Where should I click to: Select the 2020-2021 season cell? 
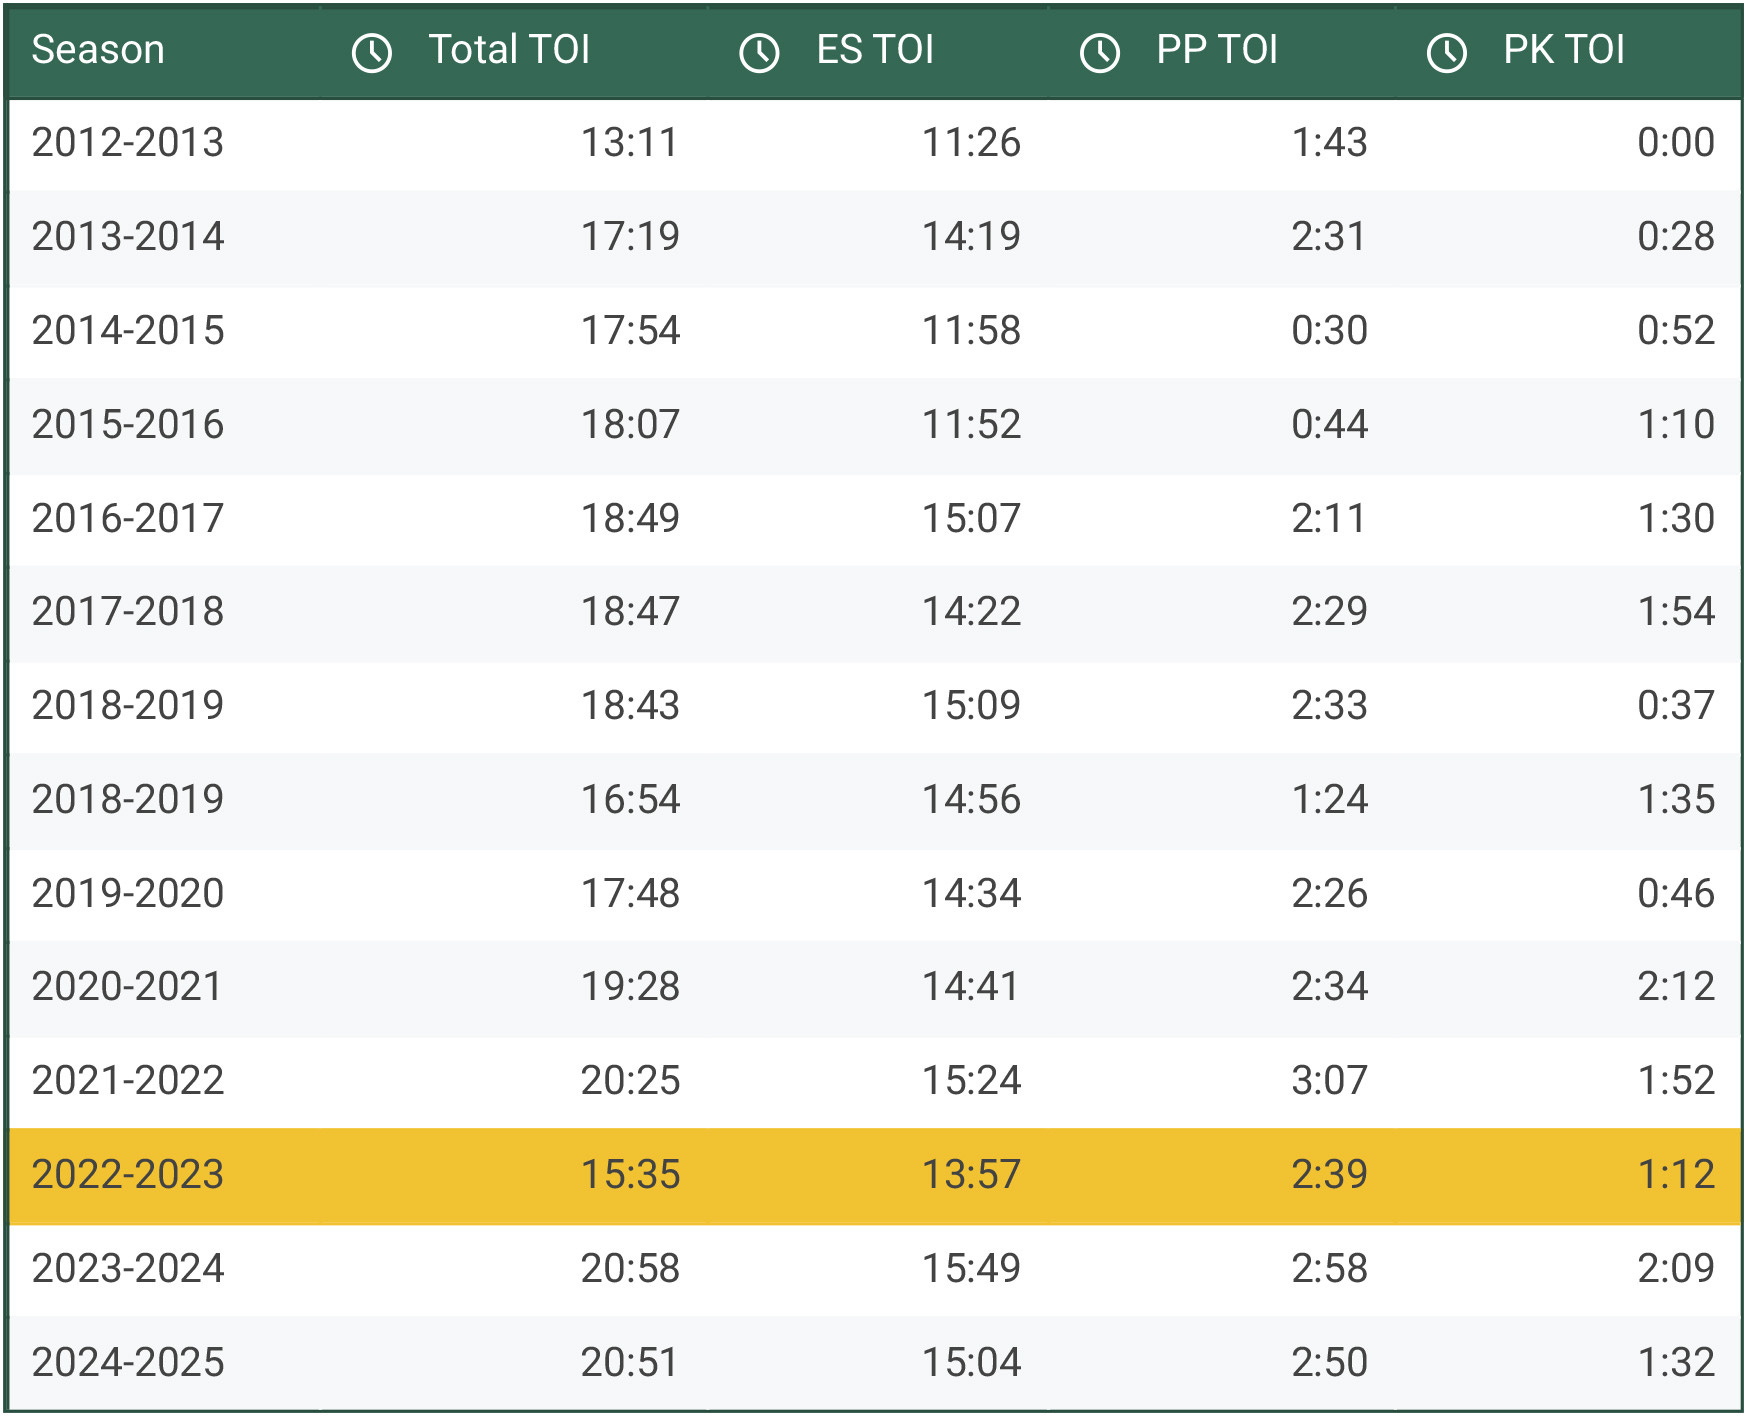coord(128,987)
